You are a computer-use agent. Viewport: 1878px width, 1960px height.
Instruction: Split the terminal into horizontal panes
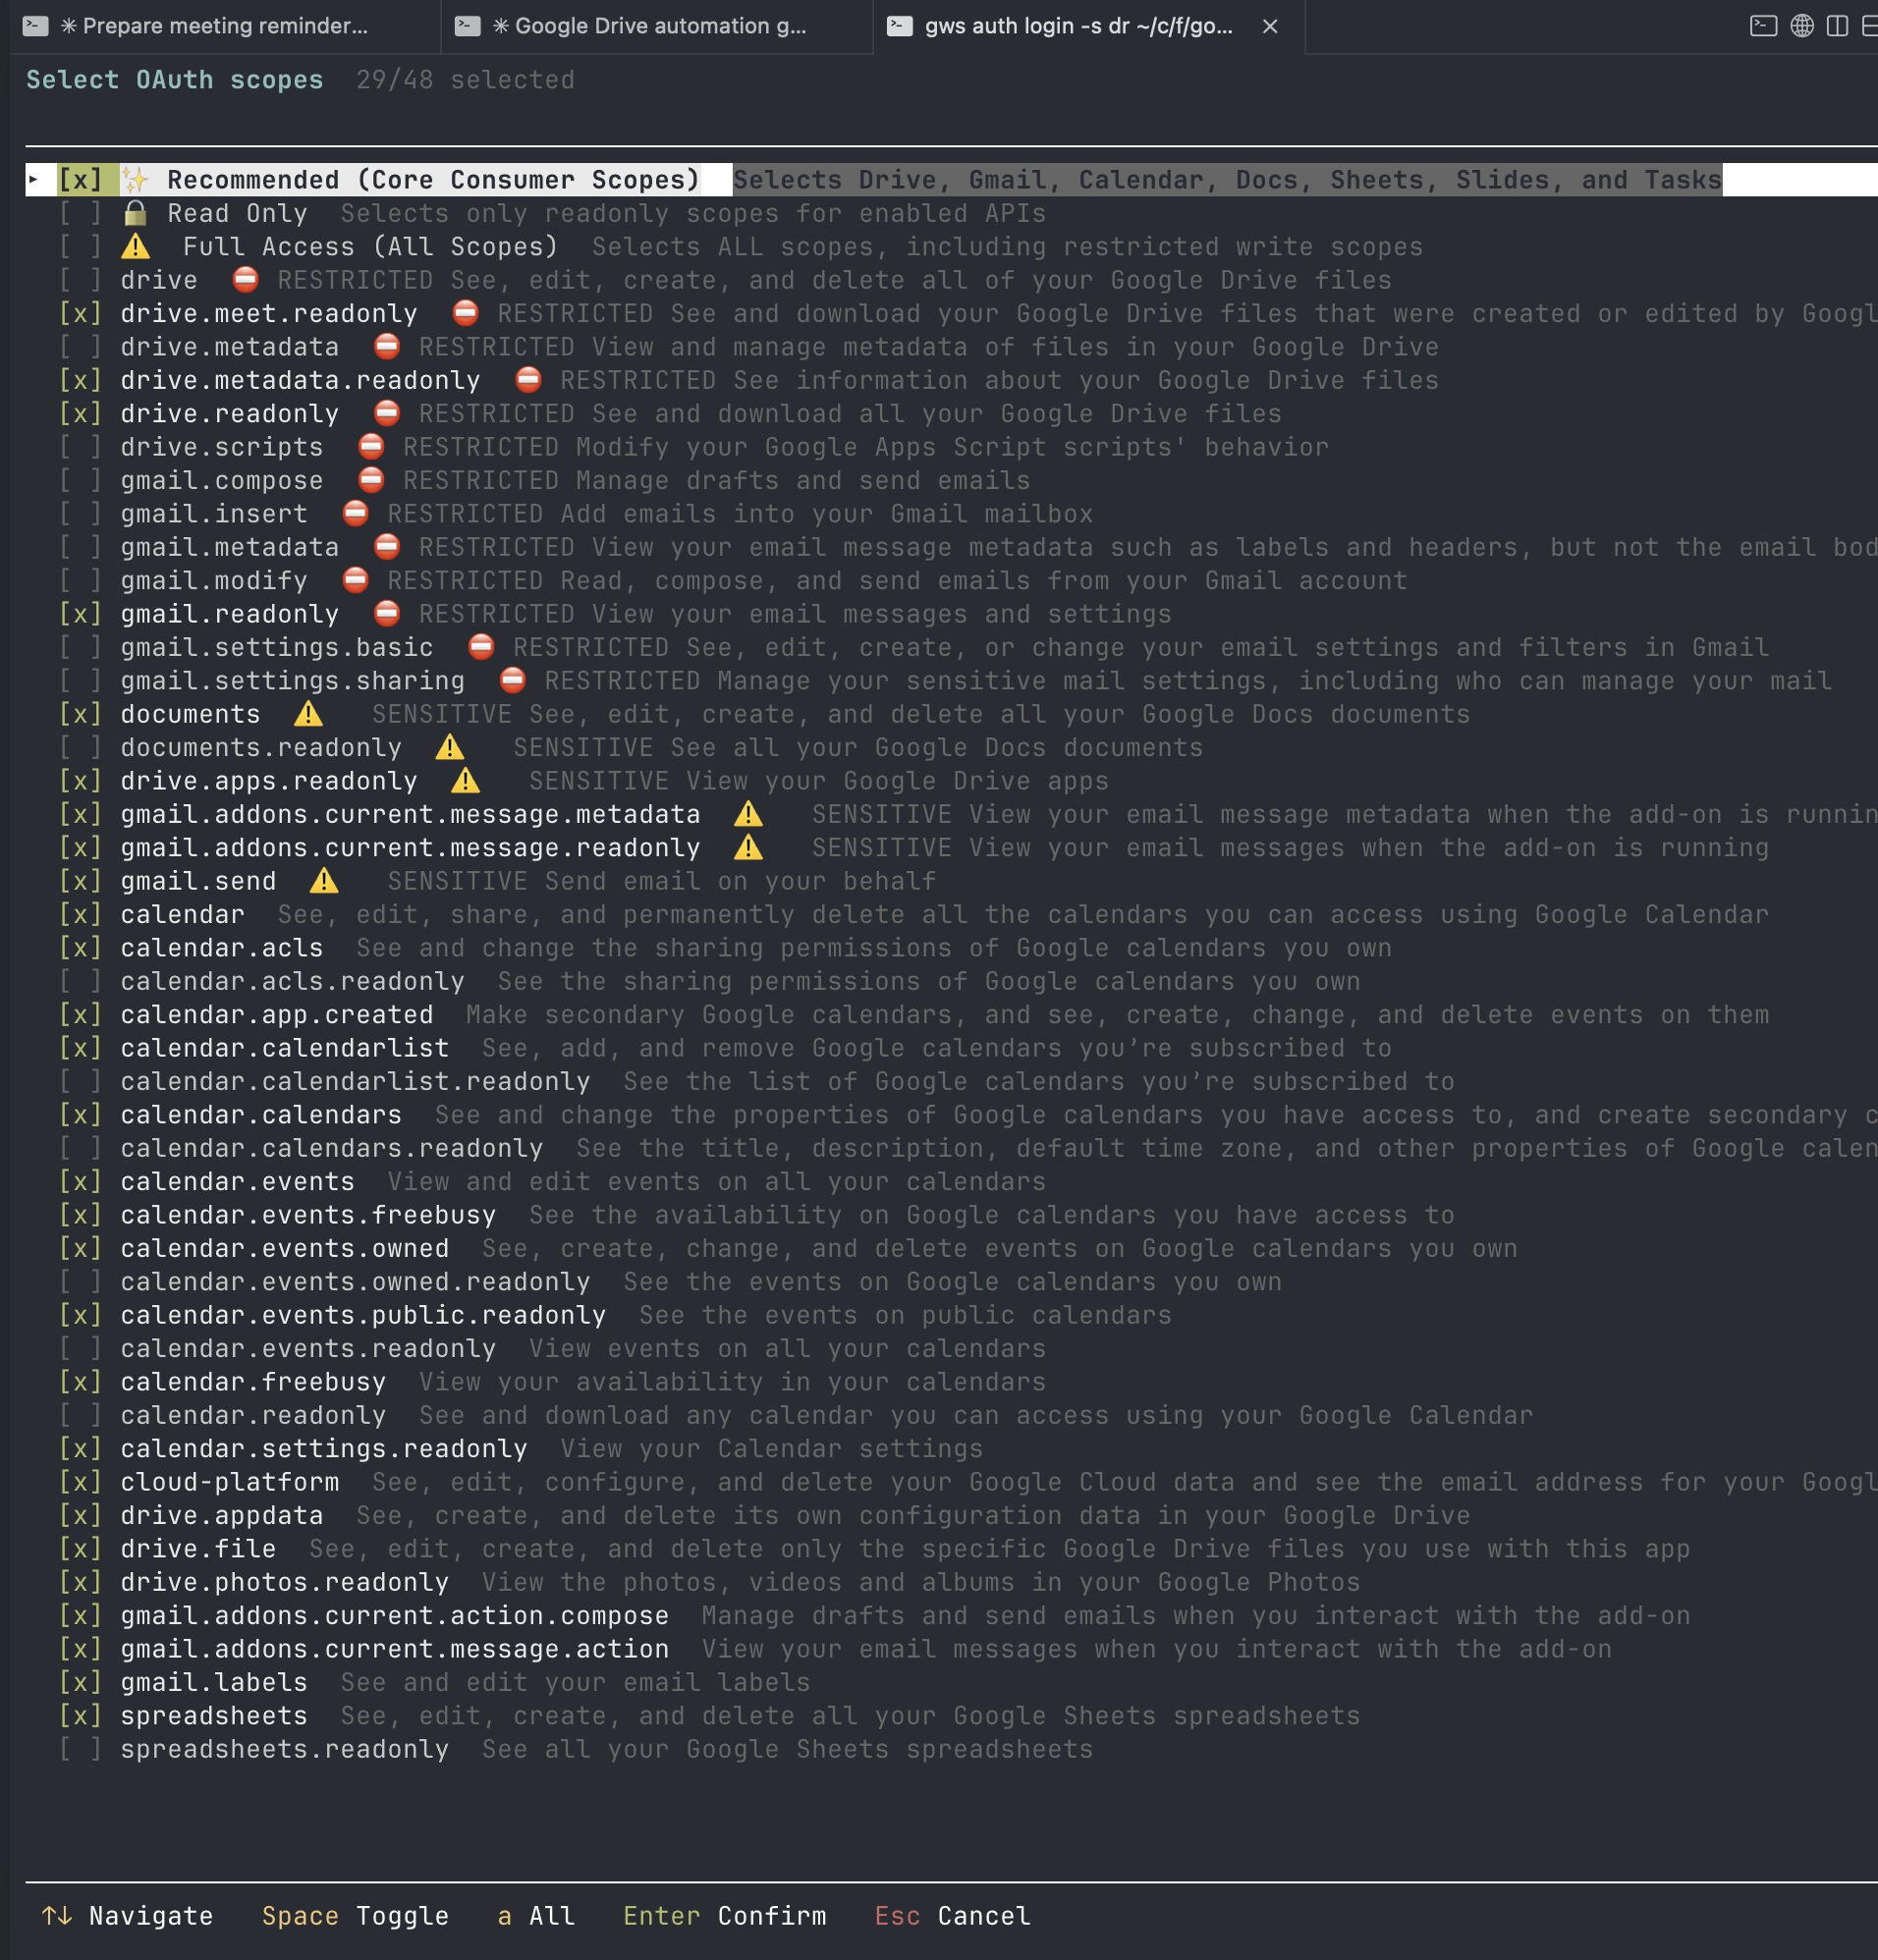(1871, 26)
